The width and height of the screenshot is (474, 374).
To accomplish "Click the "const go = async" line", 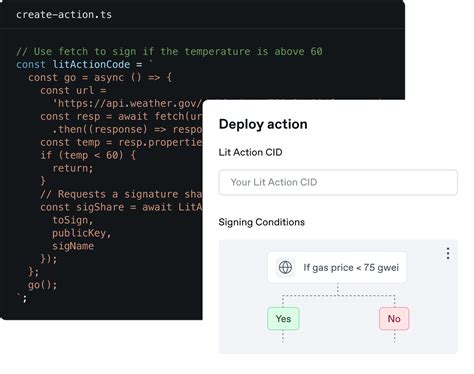I will 100,77.
